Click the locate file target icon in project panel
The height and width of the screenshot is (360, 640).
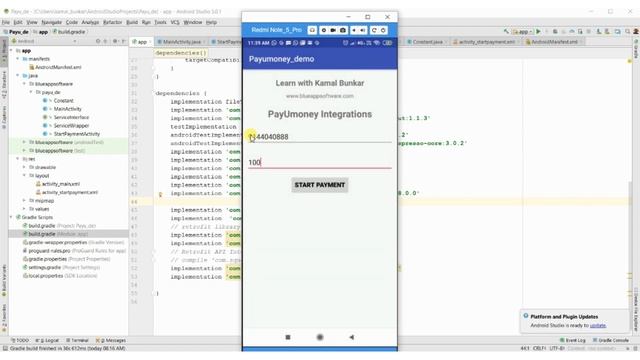pyautogui.click(x=98, y=41)
